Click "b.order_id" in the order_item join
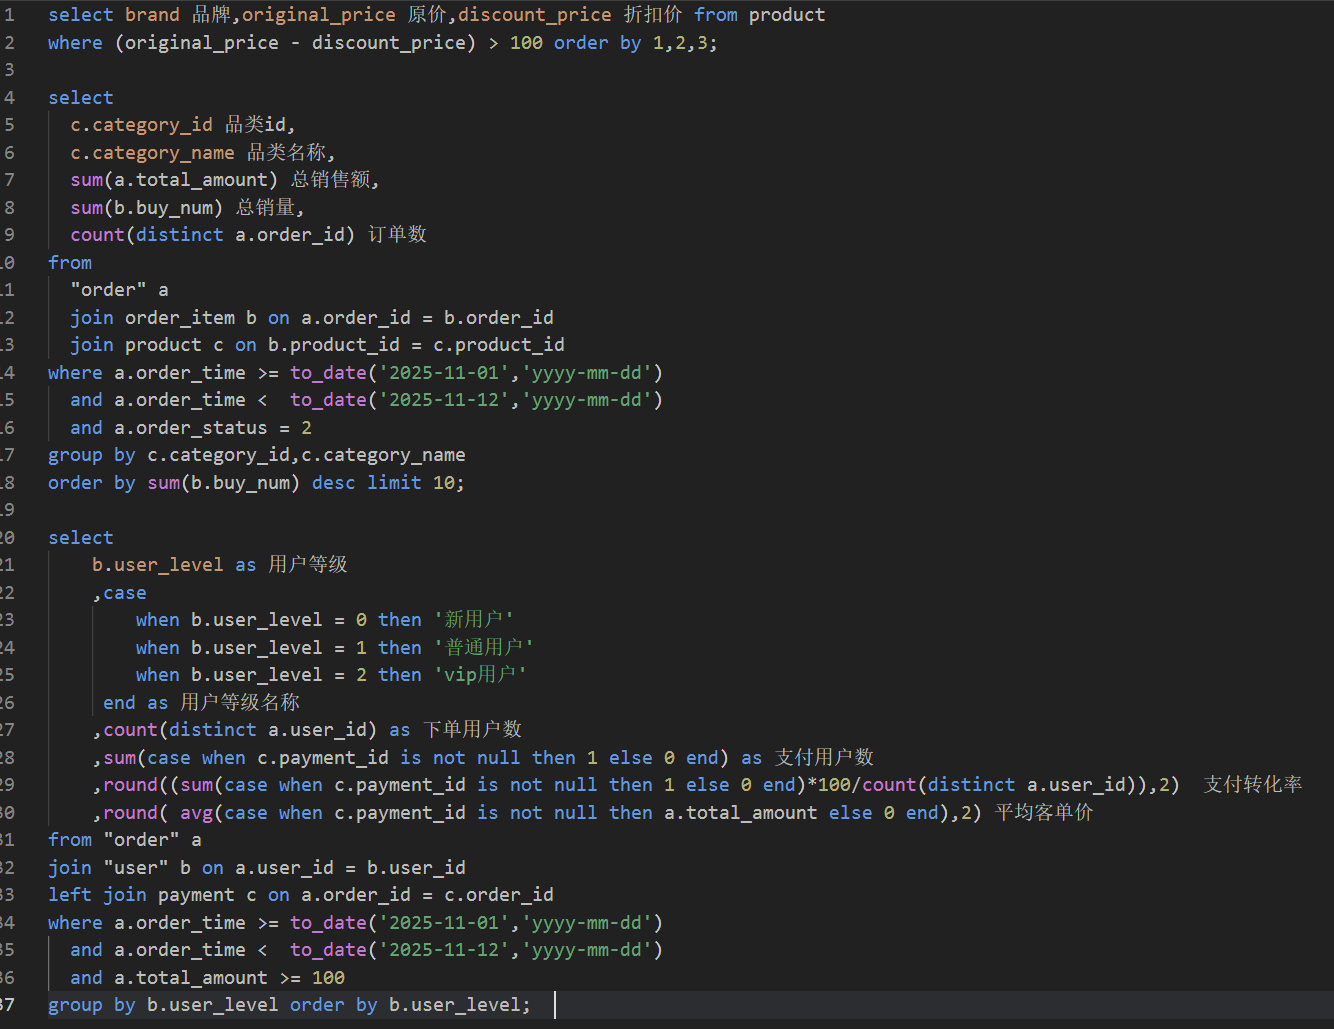 499,318
